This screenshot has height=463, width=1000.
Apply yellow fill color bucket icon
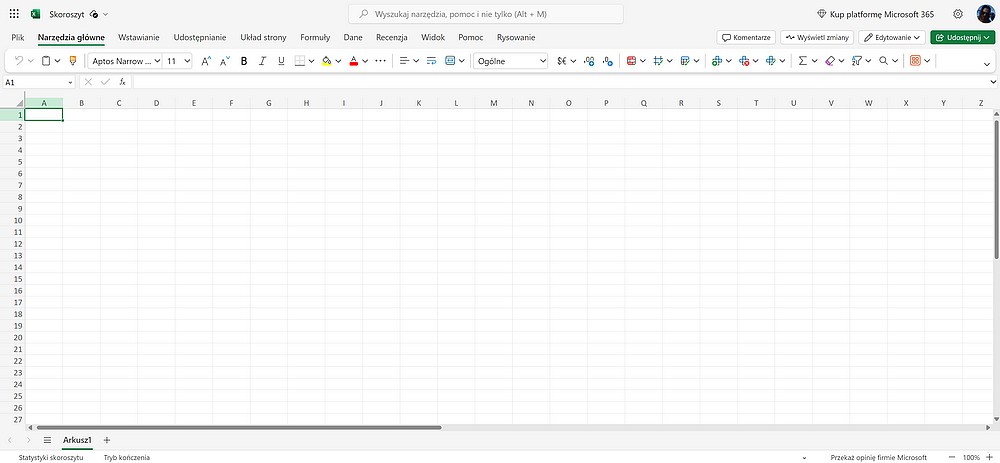pos(327,61)
